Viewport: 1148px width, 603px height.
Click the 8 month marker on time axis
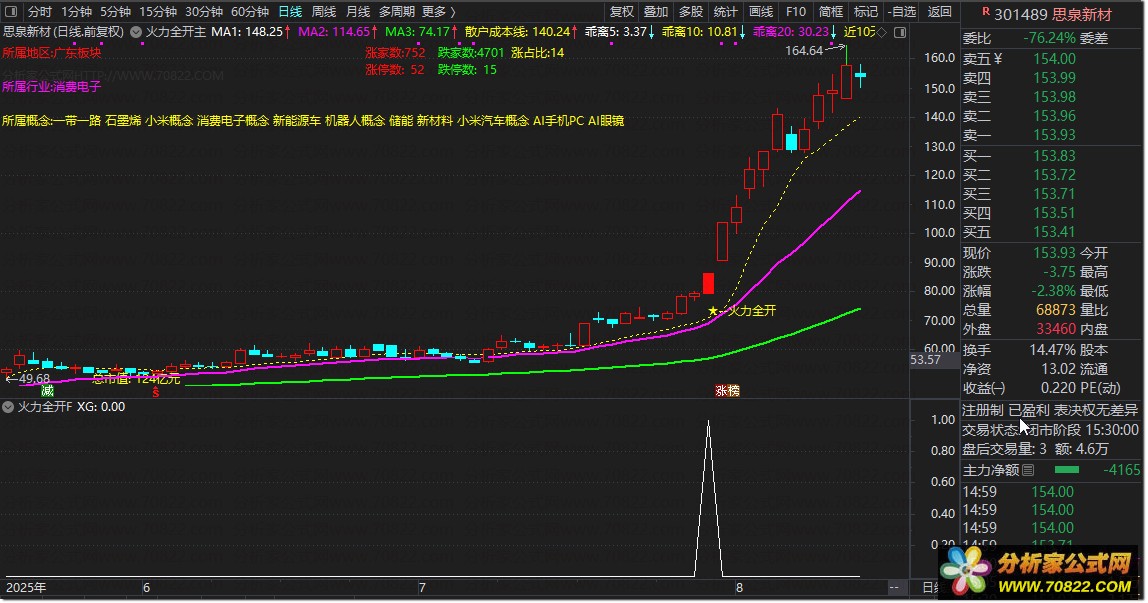click(739, 588)
